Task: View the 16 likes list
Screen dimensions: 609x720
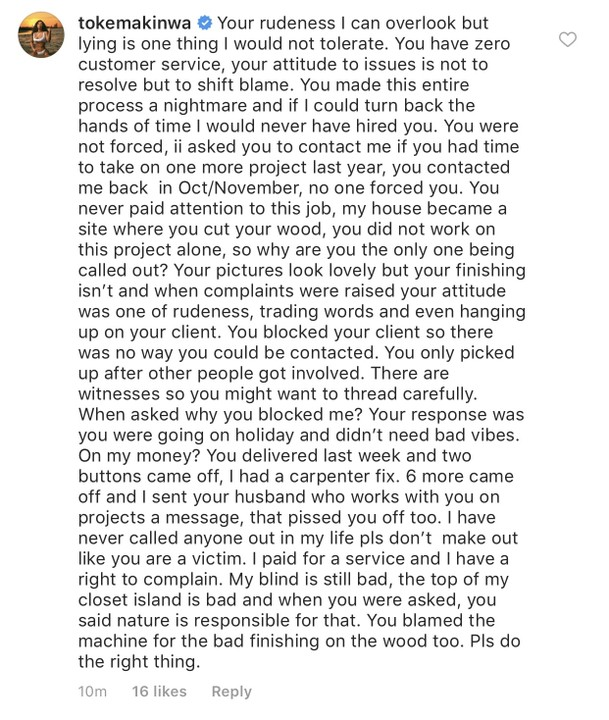Action: point(159,691)
